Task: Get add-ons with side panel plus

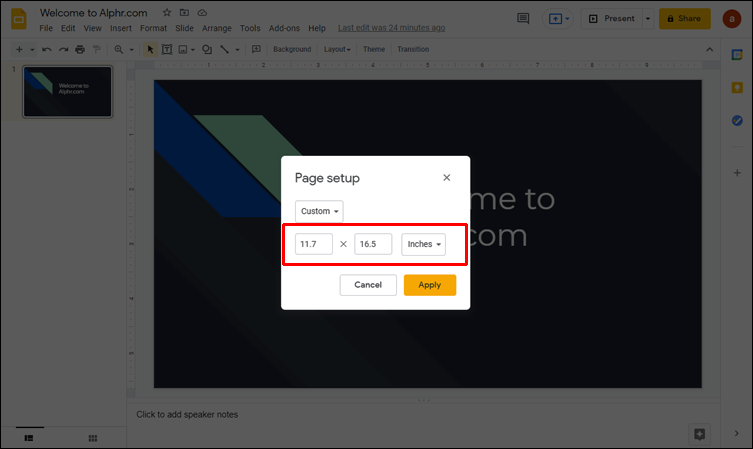Action: click(737, 173)
